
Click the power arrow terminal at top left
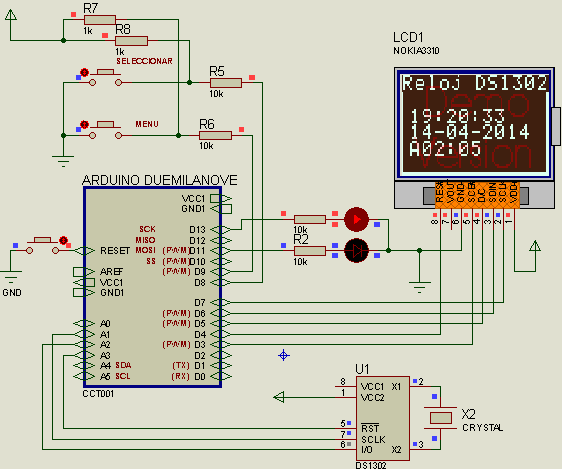[x=11, y=15]
